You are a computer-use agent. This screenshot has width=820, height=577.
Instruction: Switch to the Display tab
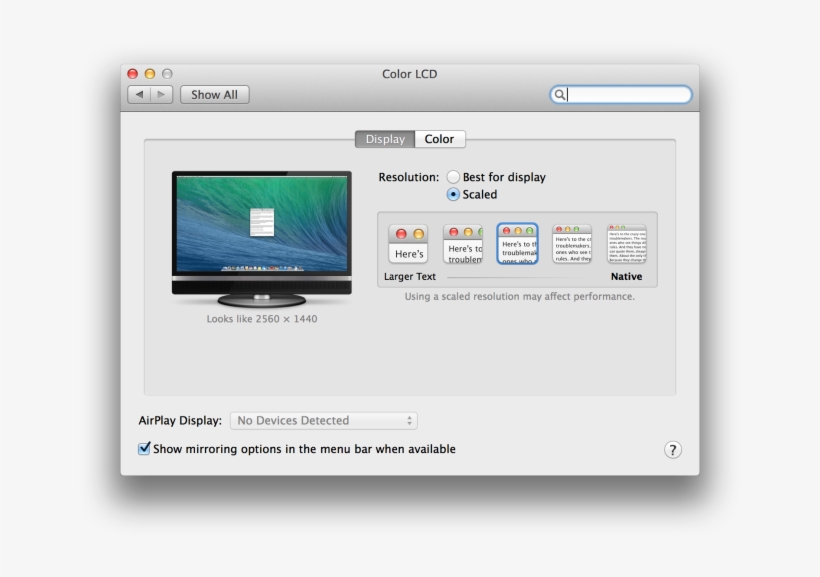(x=384, y=139)
